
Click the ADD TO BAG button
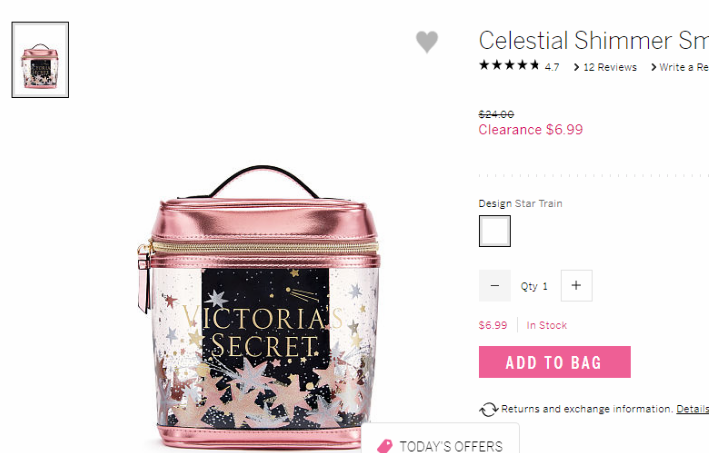pyautogui.click(x=555, y=362)
